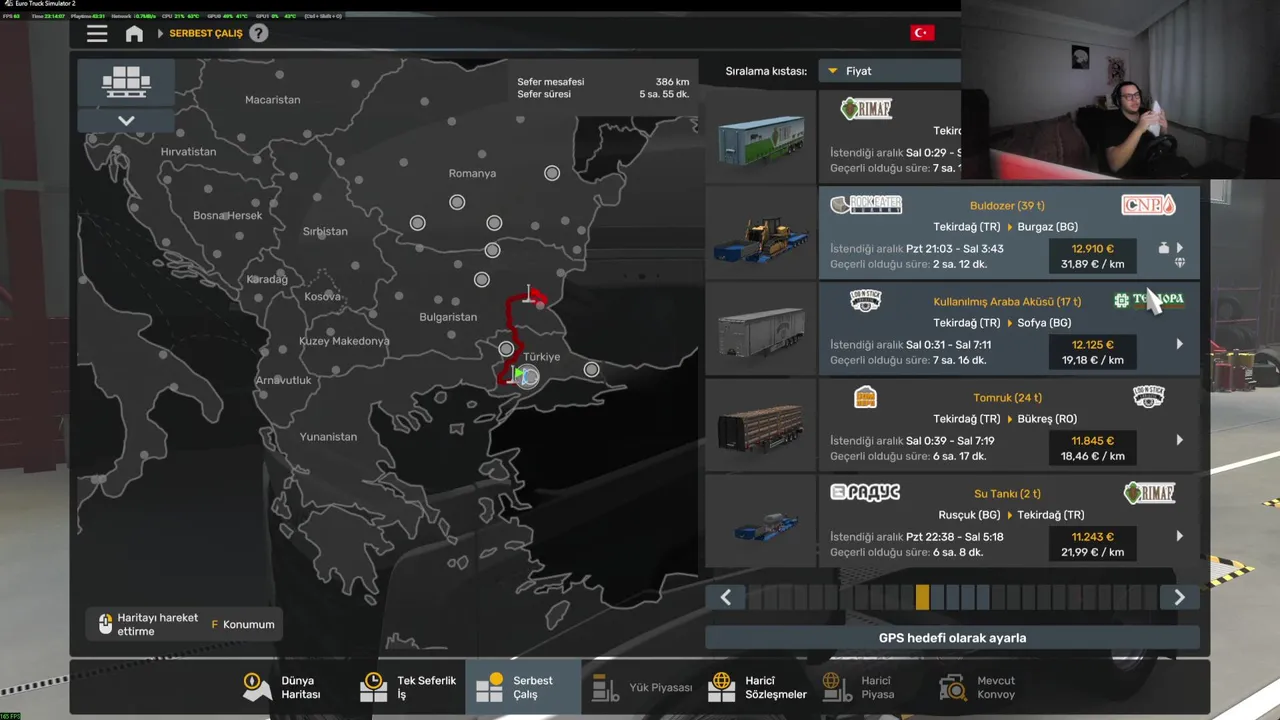Viewport: 1280px width, 720px height.
Task: Go to next job list page
Action: tap(1179, 597)
